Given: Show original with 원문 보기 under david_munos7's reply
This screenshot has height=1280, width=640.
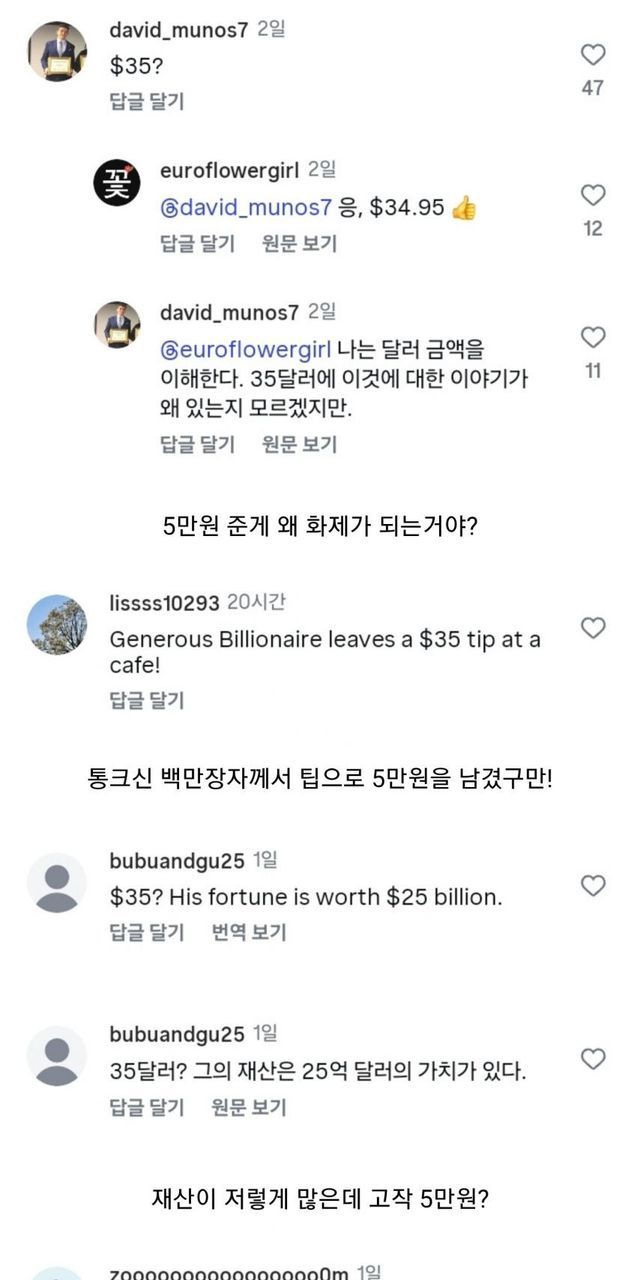Looking at the screenshot, I should coord(299,444).
